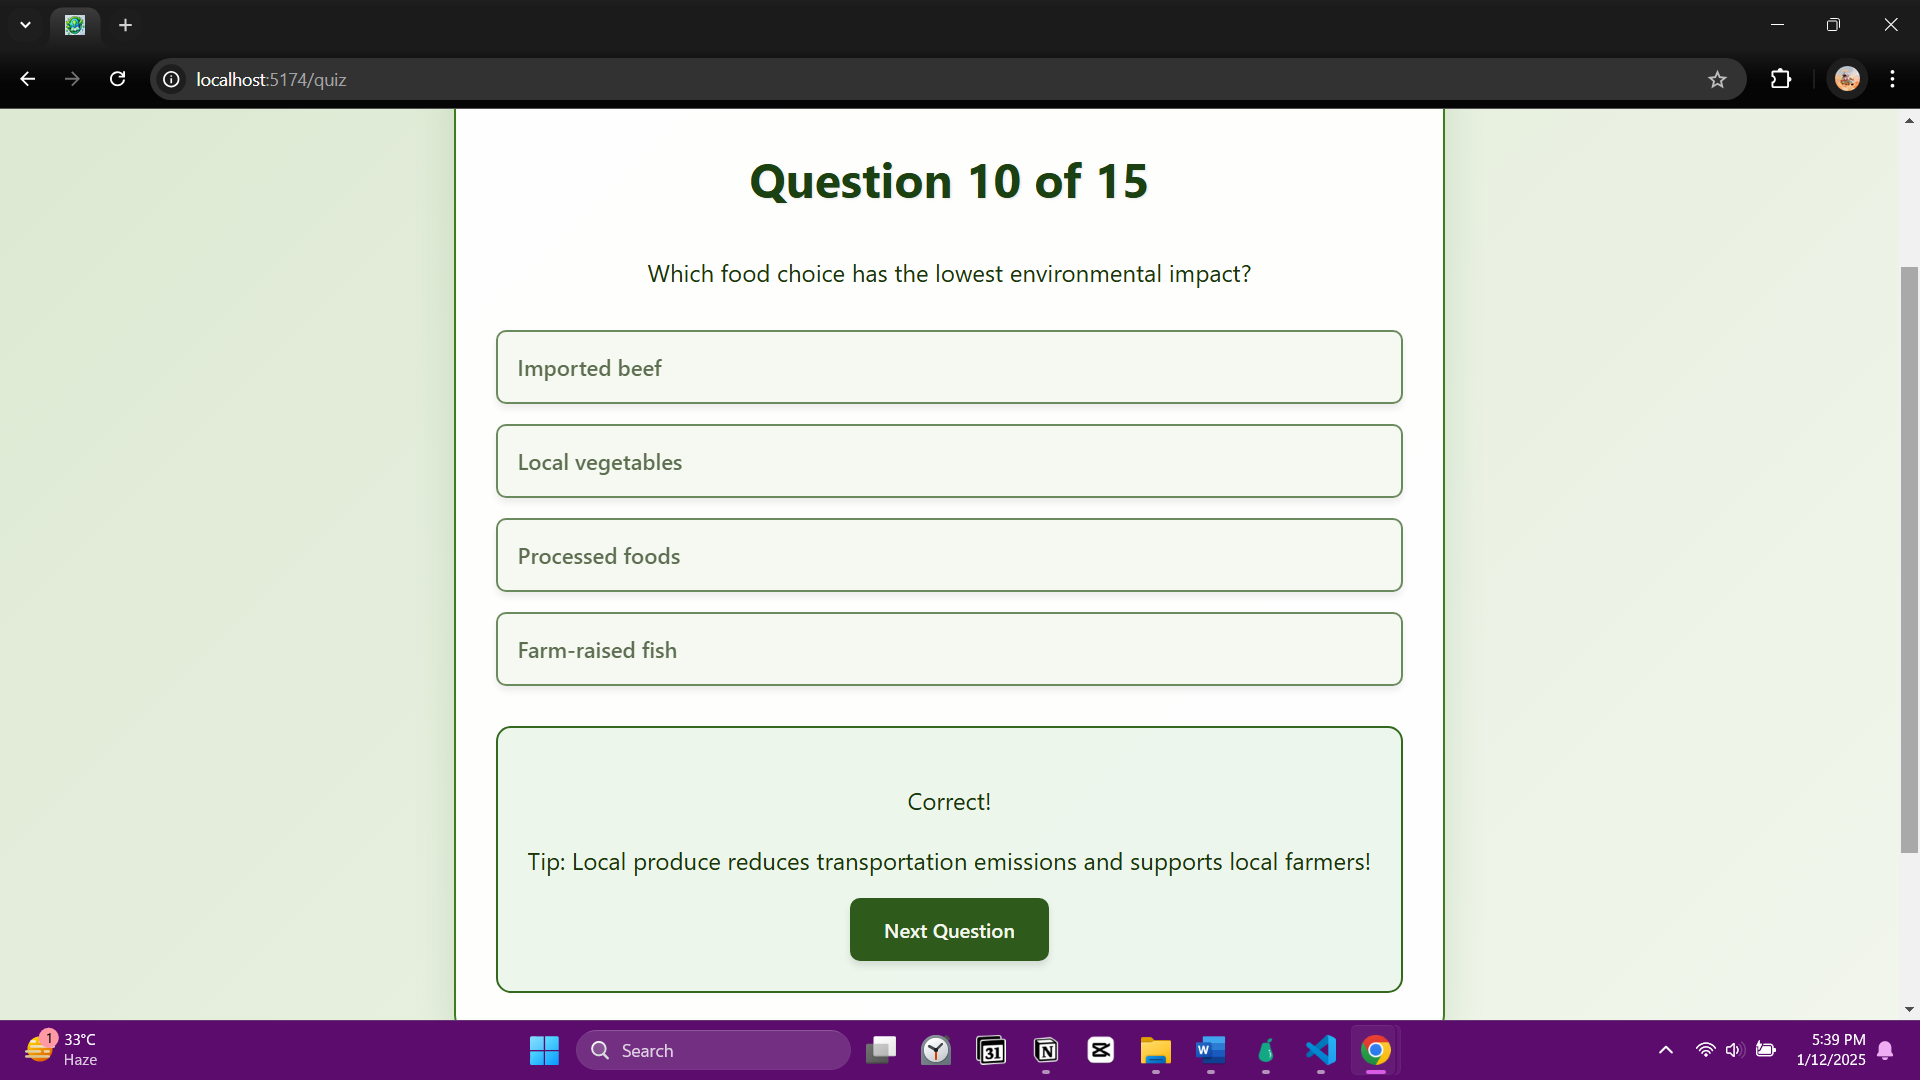View site information icon

click(x=172, y=79)
